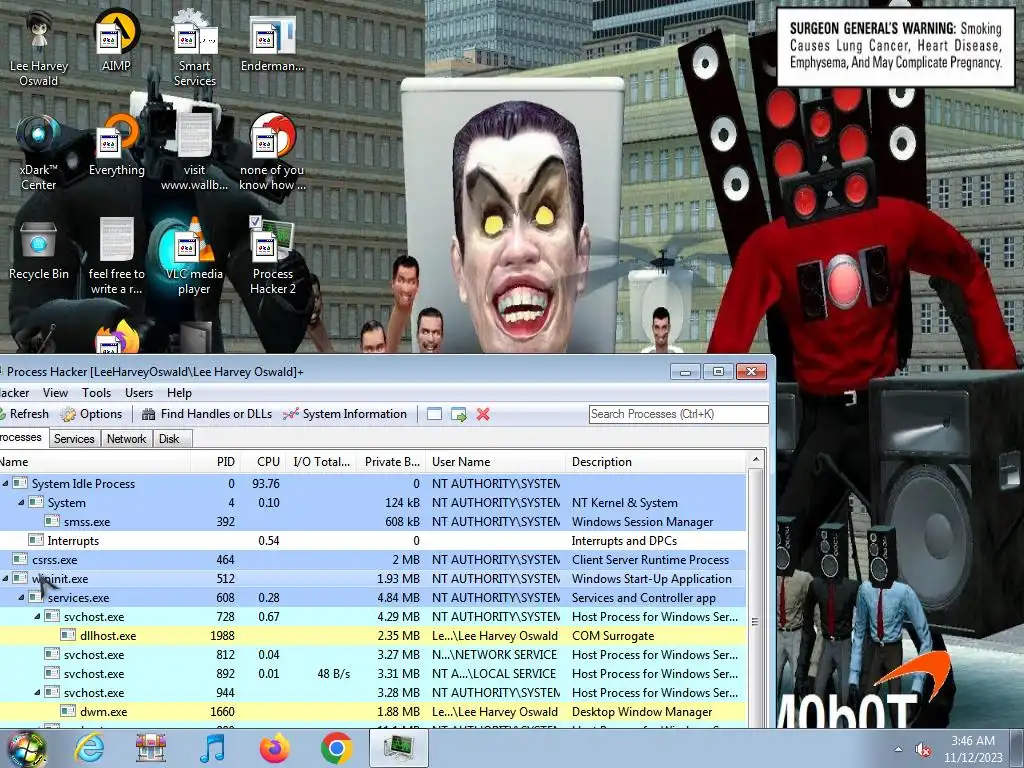Select the dllhost.exe process row

pos(373,635)
